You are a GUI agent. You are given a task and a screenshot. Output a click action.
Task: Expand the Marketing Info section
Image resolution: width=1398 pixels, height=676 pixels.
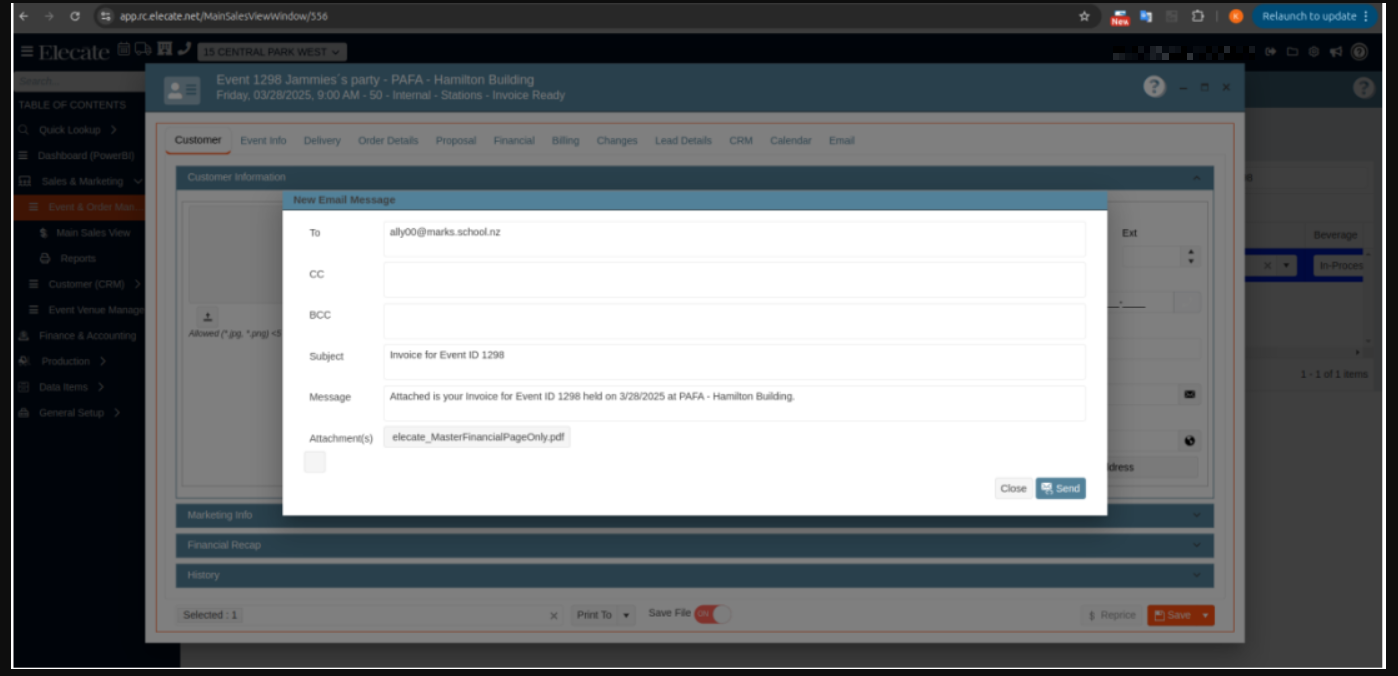(695, 515)
